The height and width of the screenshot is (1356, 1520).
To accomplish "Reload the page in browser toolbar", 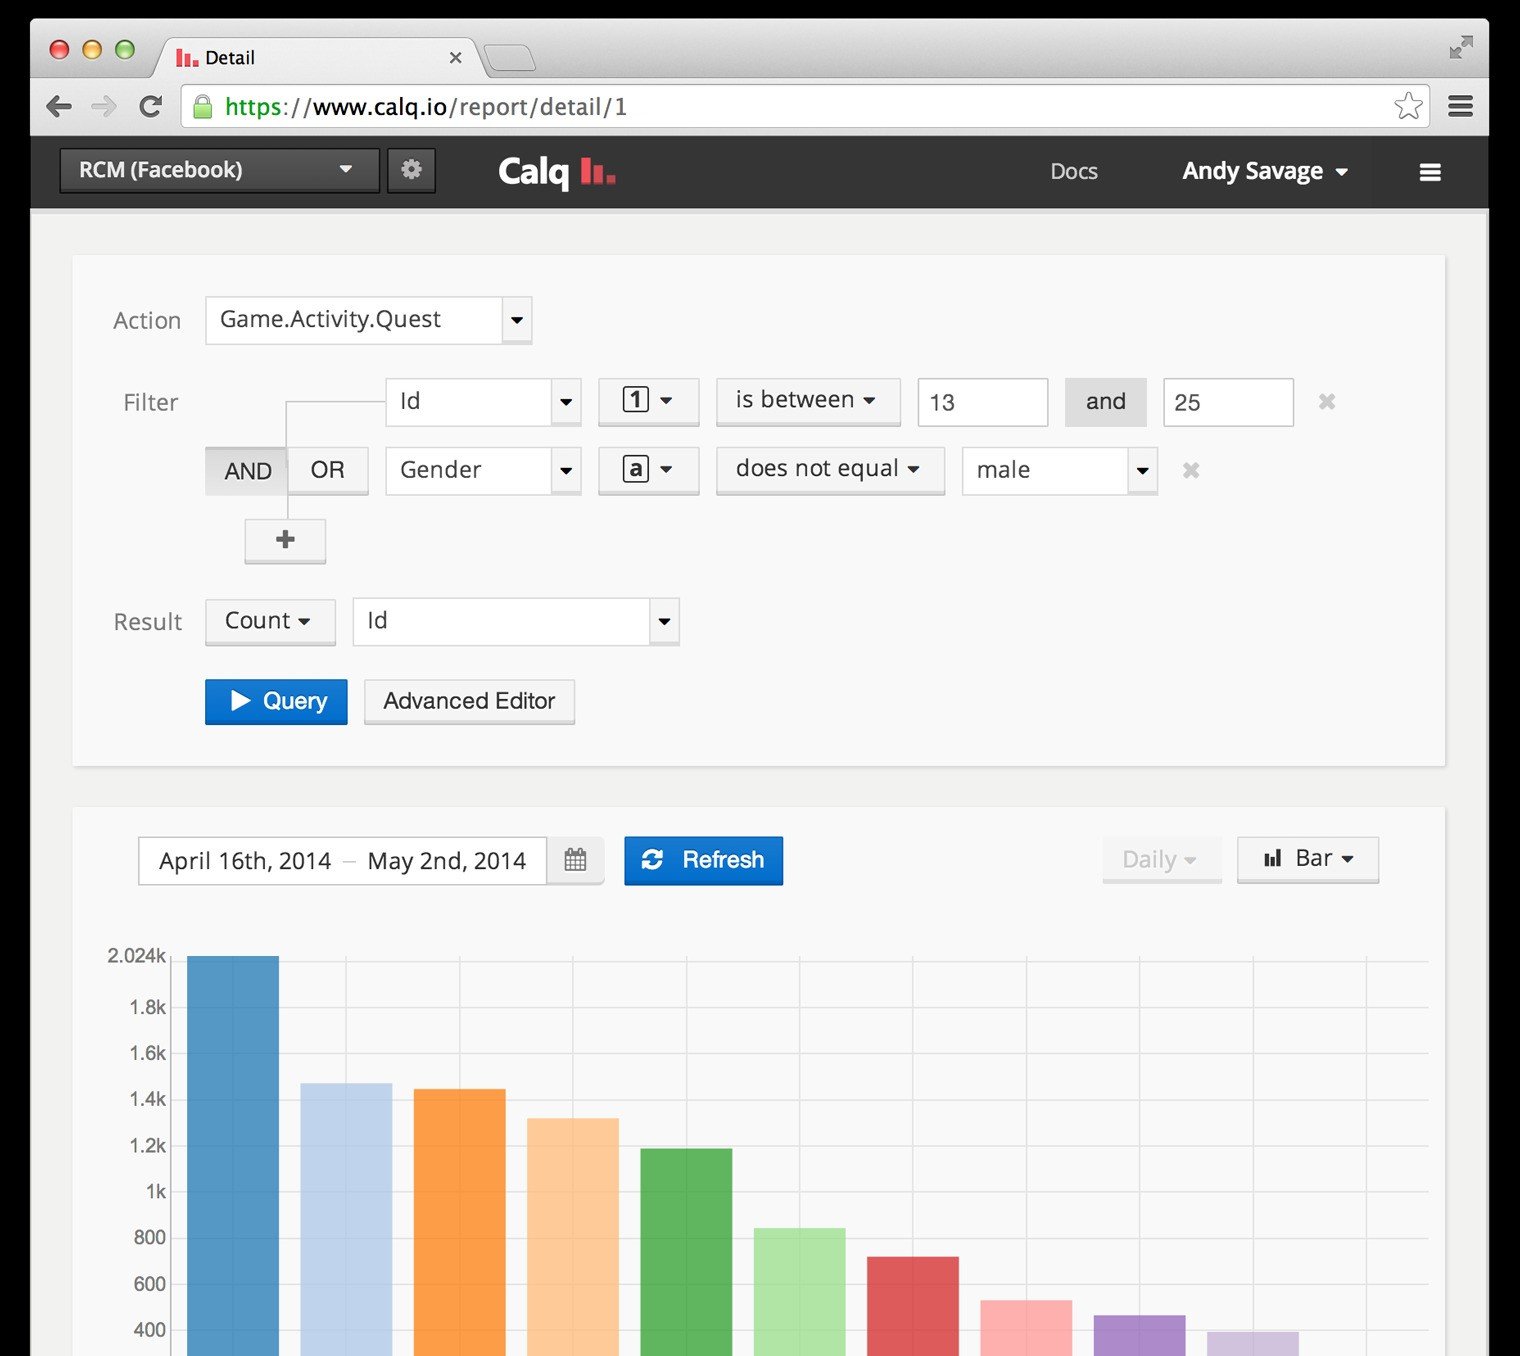I will click(x=150, y=106).
